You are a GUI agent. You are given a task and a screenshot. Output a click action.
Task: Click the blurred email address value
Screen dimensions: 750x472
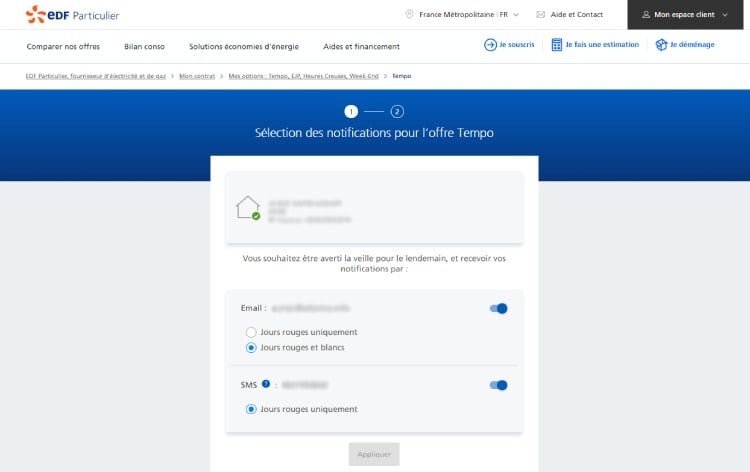point(310,308)
